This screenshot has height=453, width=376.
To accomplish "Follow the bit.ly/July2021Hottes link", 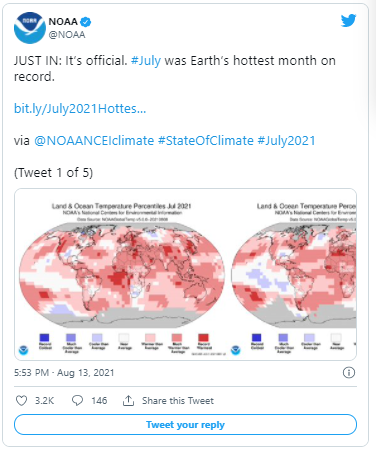I will click(80, 109).
